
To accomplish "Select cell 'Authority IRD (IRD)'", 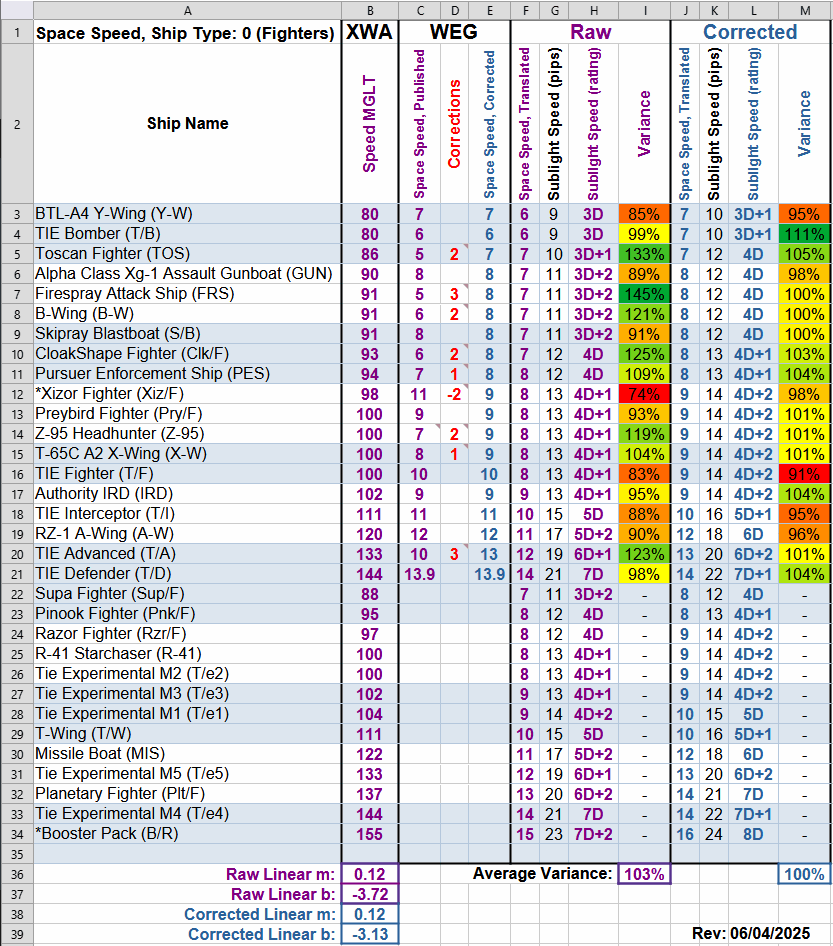I will [x=188, y=494].
